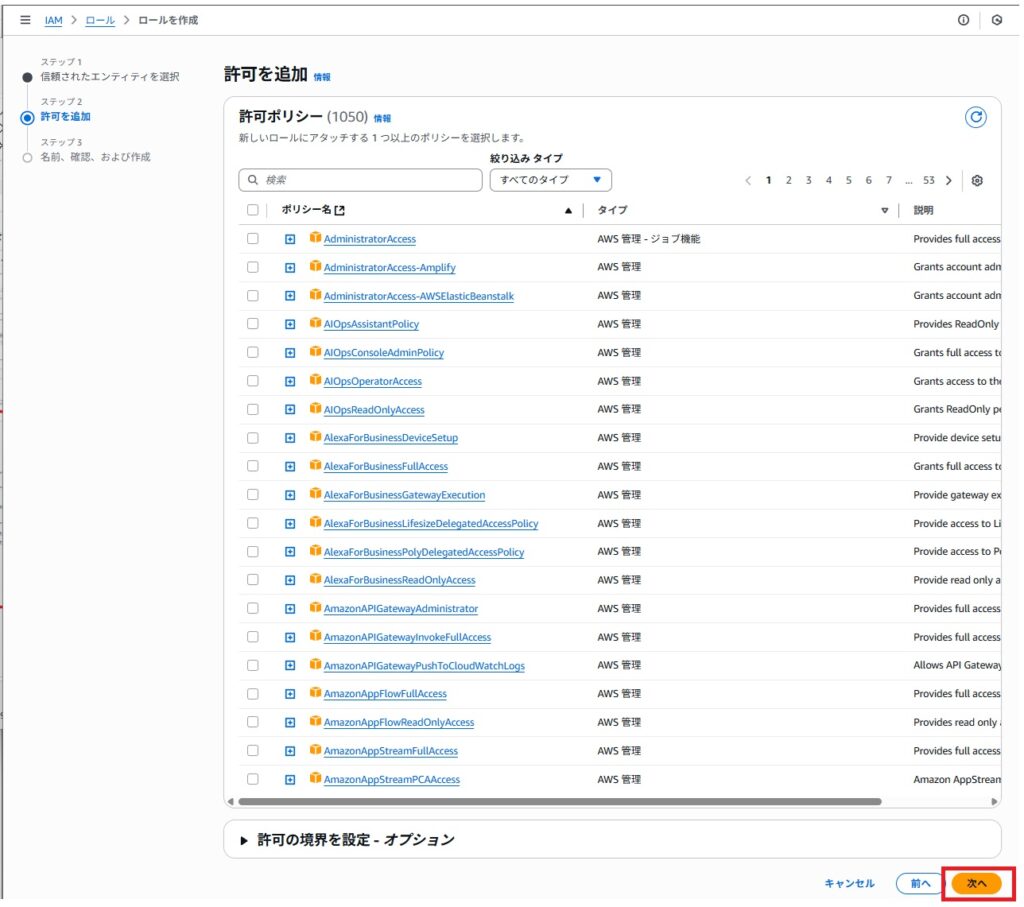Check the AlexaForBusinessGatewayExecution checkbox
Viewport: 1024px width, 907px height.
(253, 495)
